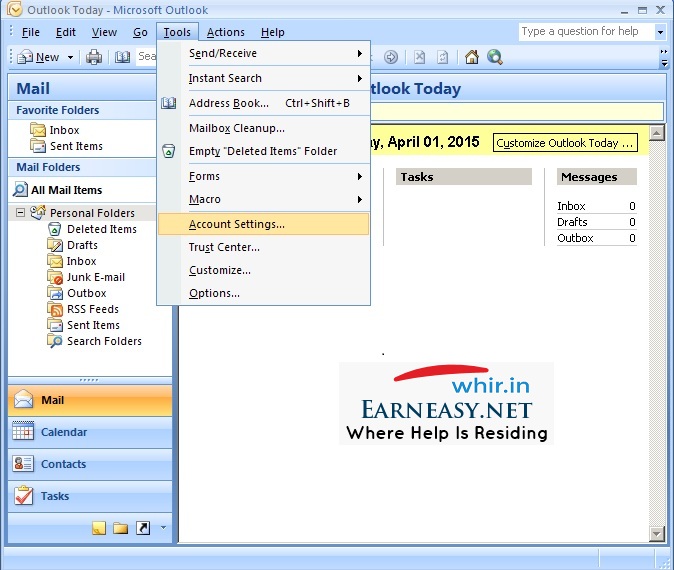The width and height of the screenshot is (674, 570).
Task: Click Junk E-mail folder icon
Action: tap(55, 277)
